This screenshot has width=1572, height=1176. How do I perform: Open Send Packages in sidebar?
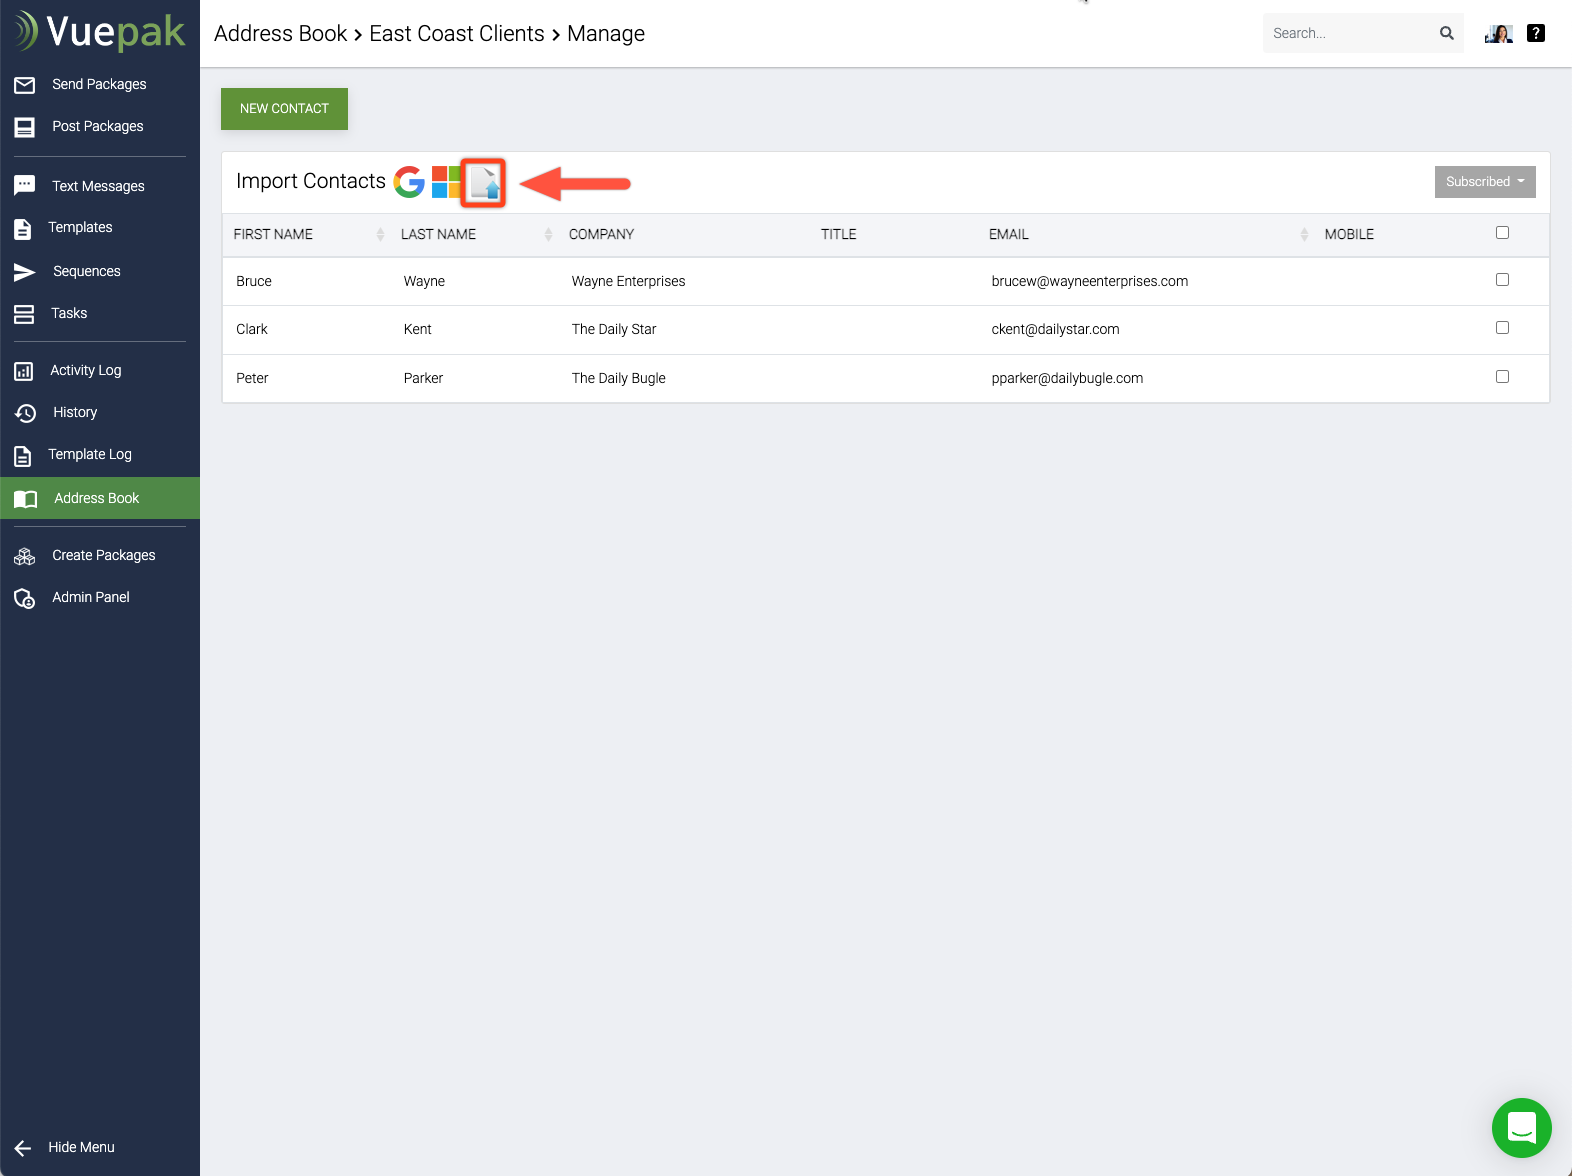click(x=99, y=84)
